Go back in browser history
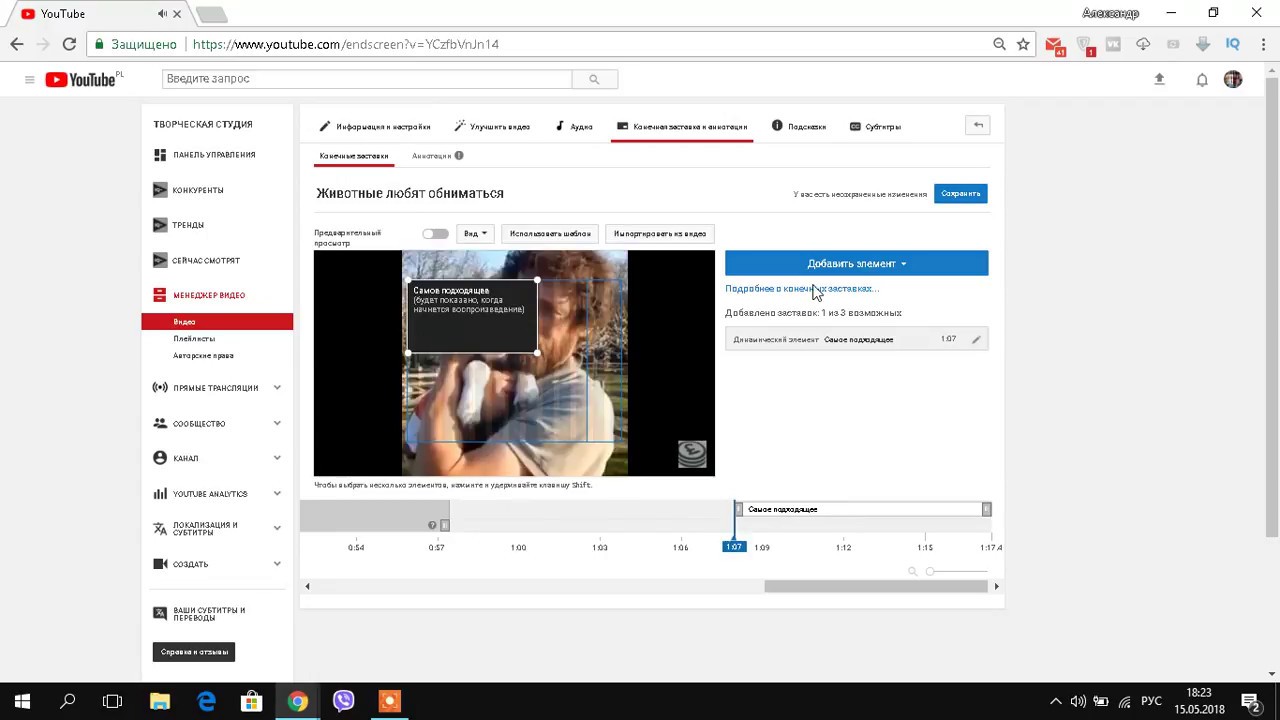This screenshot has height=720, width=1280. tap(17, 44)
